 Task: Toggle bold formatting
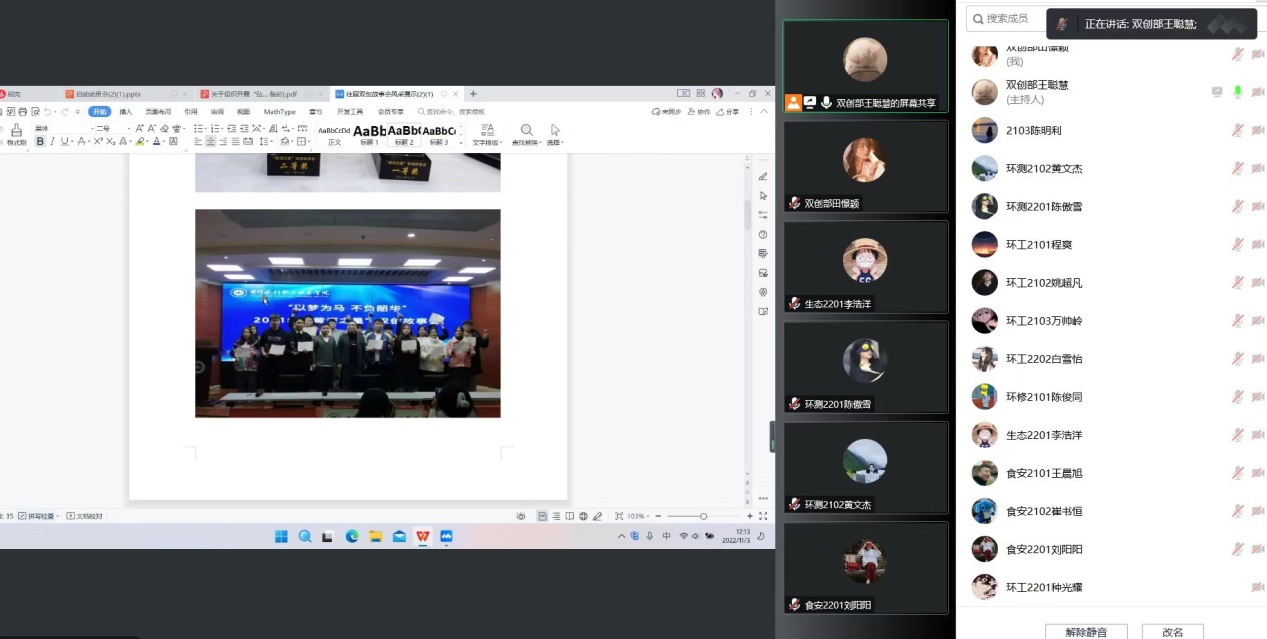pyautogui.click(x=41, y=141)
